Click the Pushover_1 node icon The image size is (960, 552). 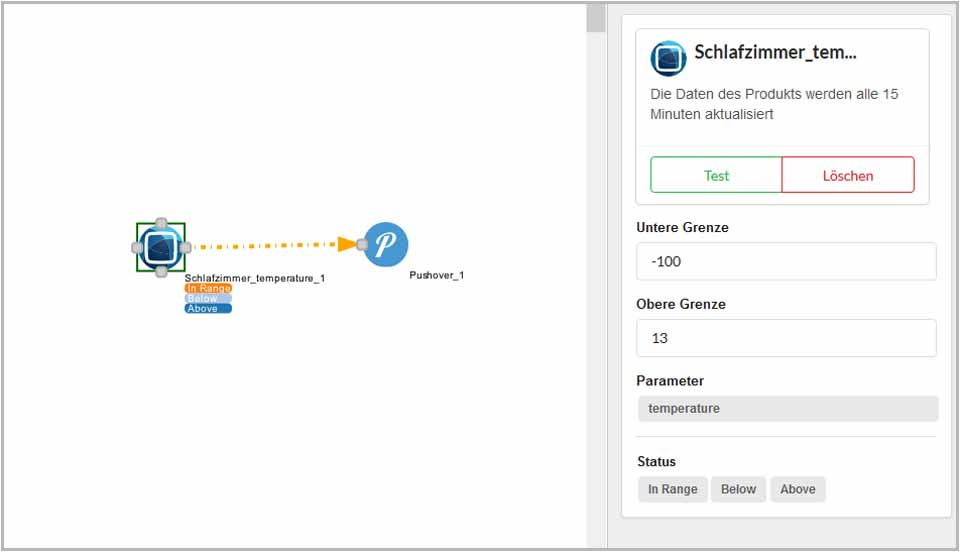click(386, 244)
